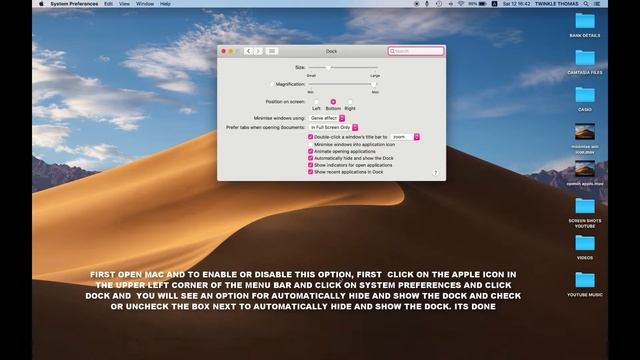Open the System Preferences menu
The width and height of the screenshot is (640, 360).
click(x=74, y=4)
